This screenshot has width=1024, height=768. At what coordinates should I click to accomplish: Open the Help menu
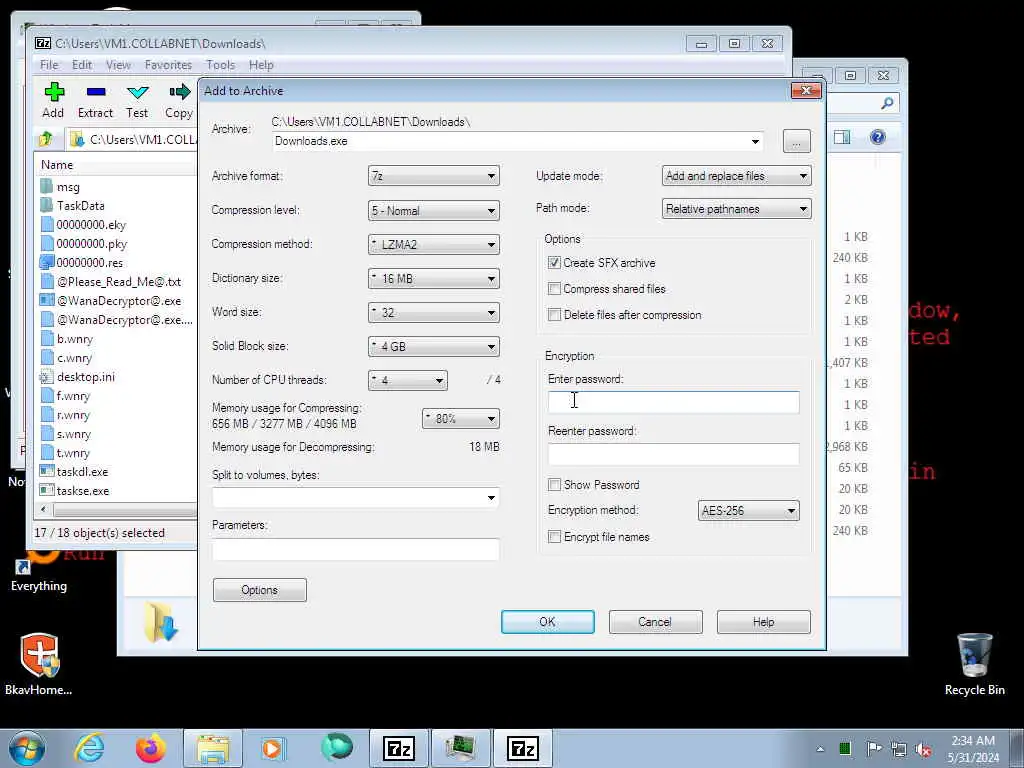click(x=261, y=65)
